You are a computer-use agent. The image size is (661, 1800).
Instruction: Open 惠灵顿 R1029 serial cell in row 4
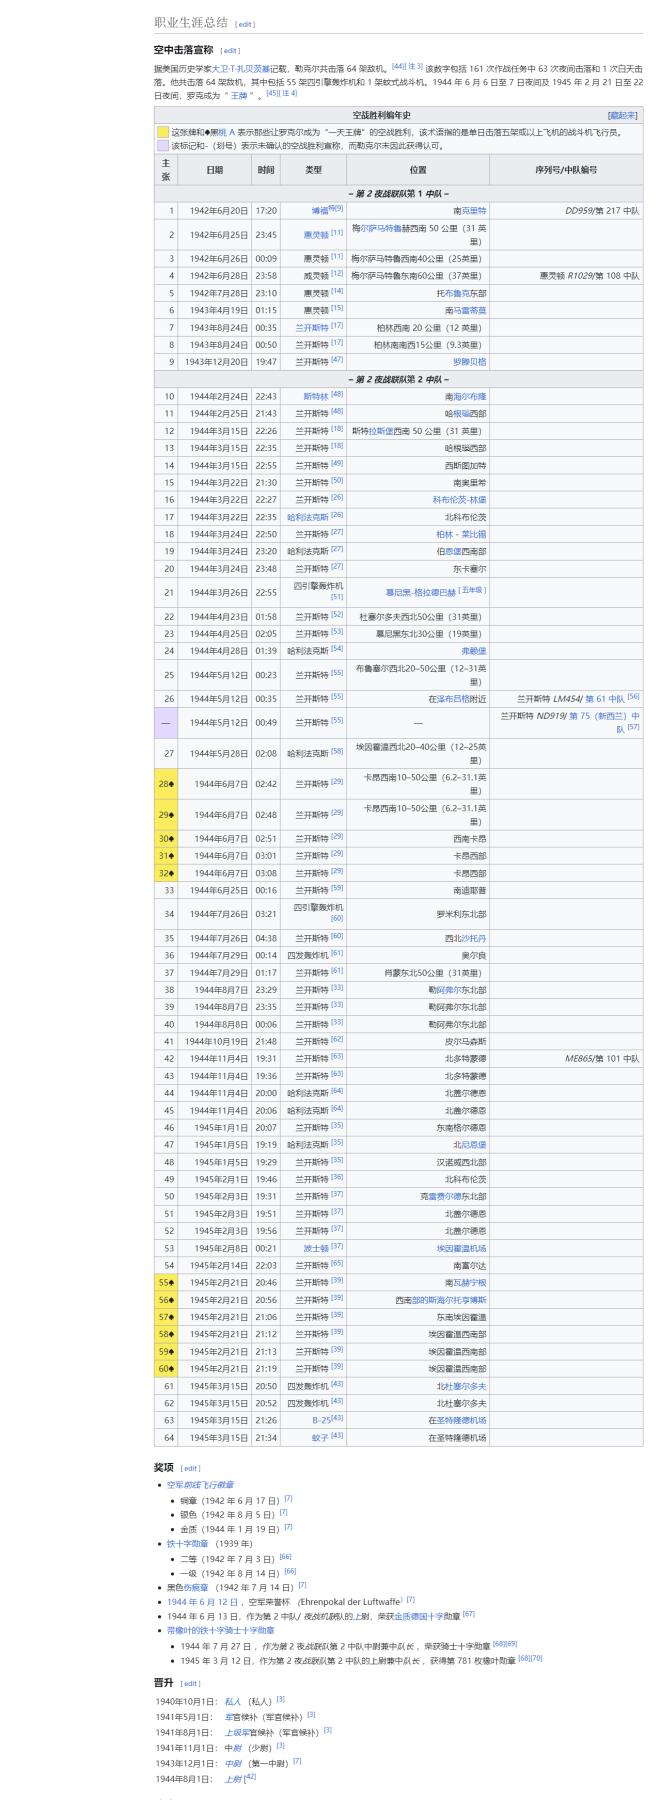click(566, 275)
